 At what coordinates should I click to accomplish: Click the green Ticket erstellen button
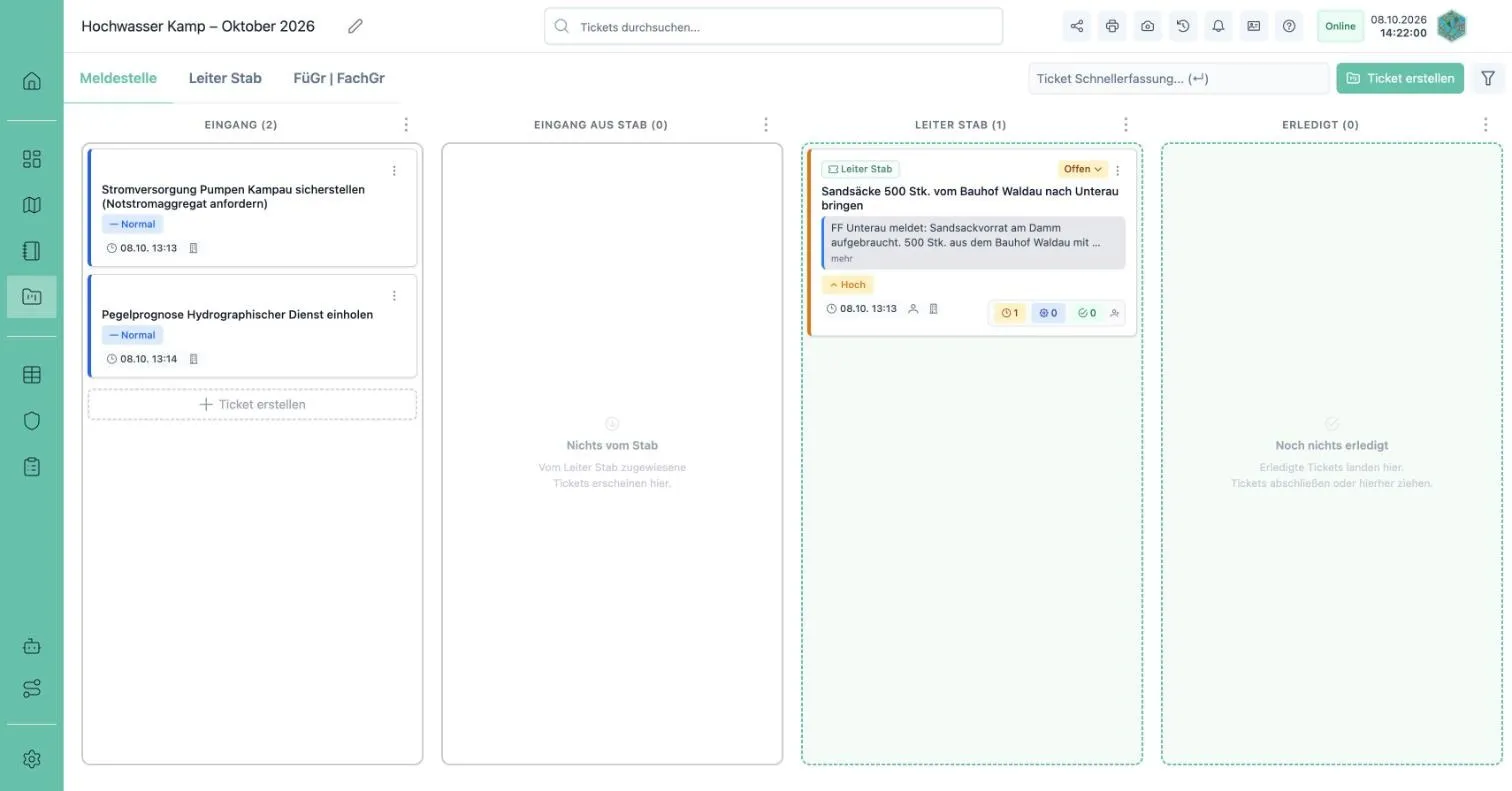[x=1400, y=78]
